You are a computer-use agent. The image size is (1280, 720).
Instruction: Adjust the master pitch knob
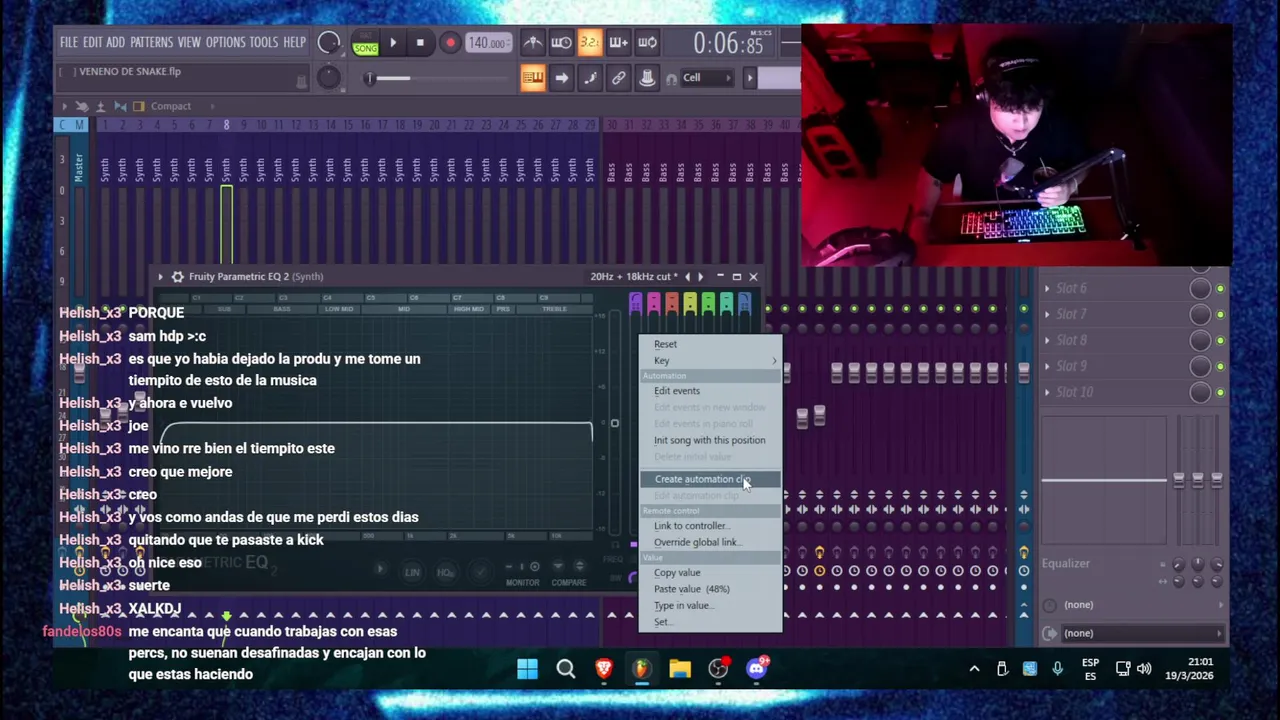pos(328,78)
